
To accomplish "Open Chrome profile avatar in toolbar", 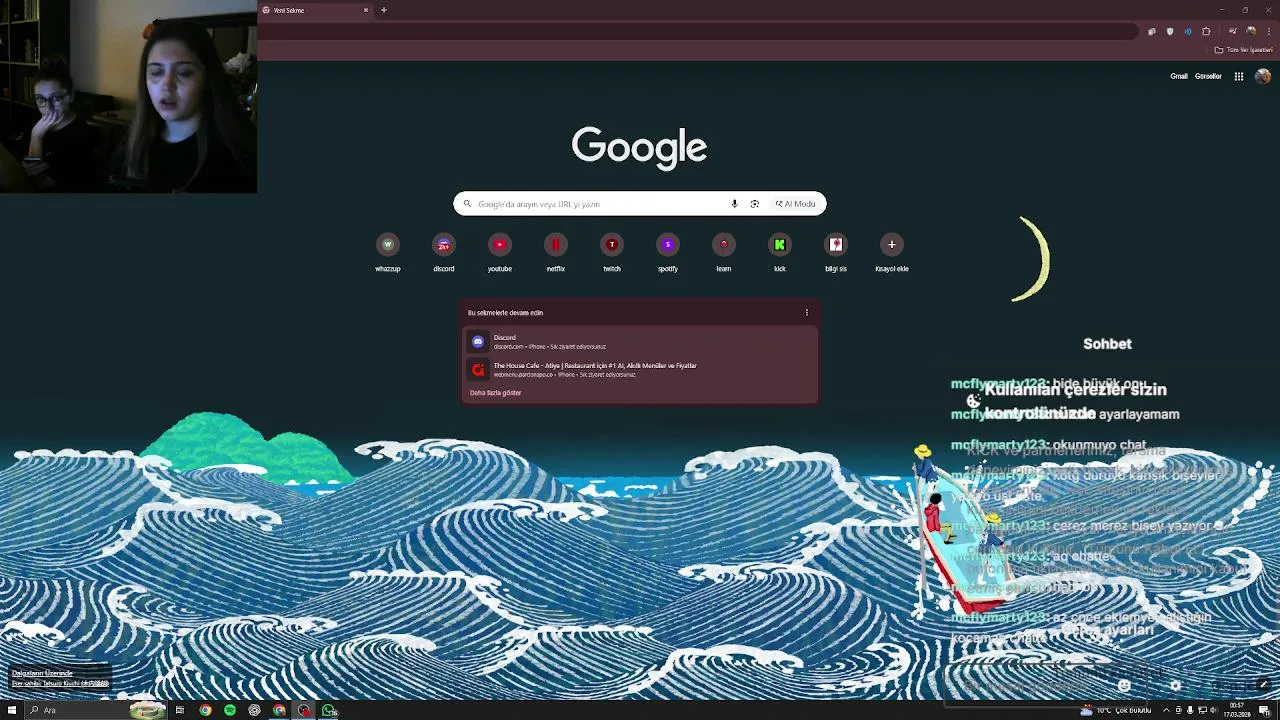I will tap(1251, 31).
